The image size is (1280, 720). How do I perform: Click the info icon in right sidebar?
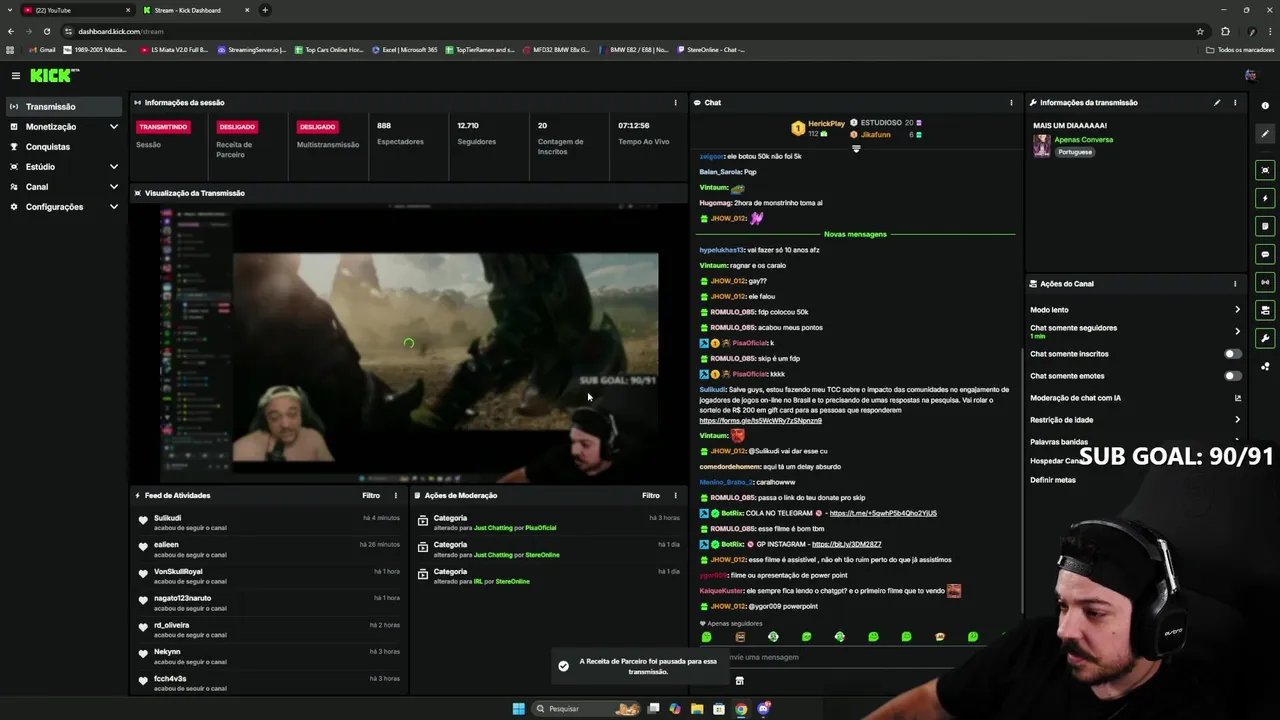pyautogui.click(x=1265, y=105)
